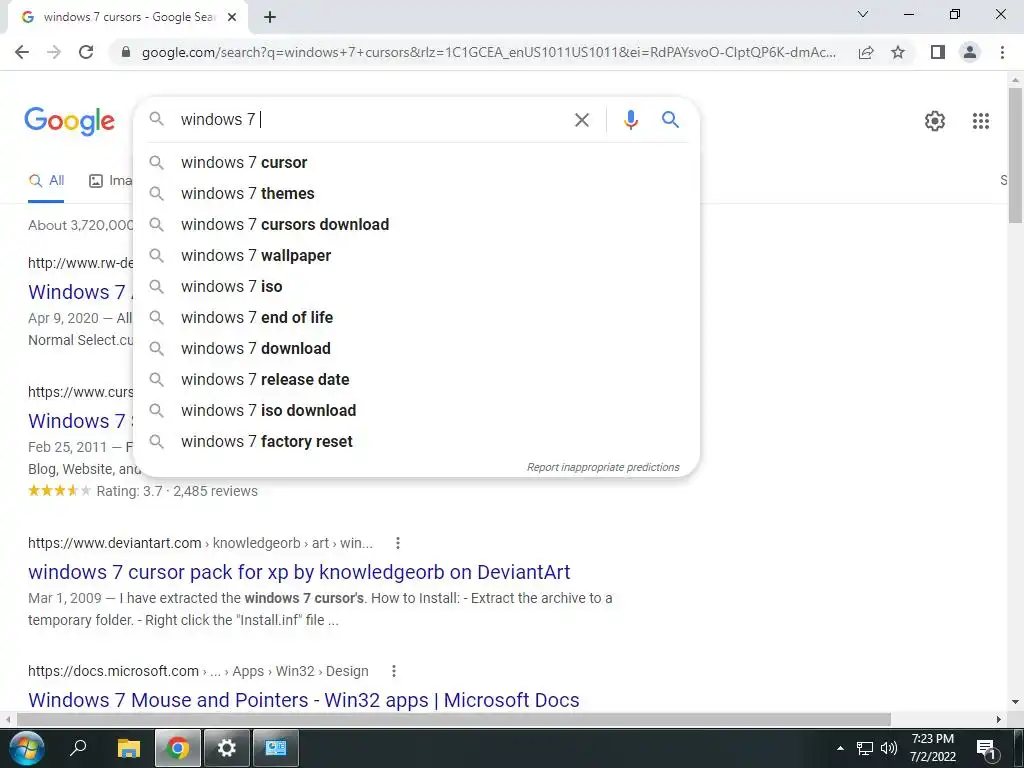Submit search with the blue magnifier icon

coord(670,120)
